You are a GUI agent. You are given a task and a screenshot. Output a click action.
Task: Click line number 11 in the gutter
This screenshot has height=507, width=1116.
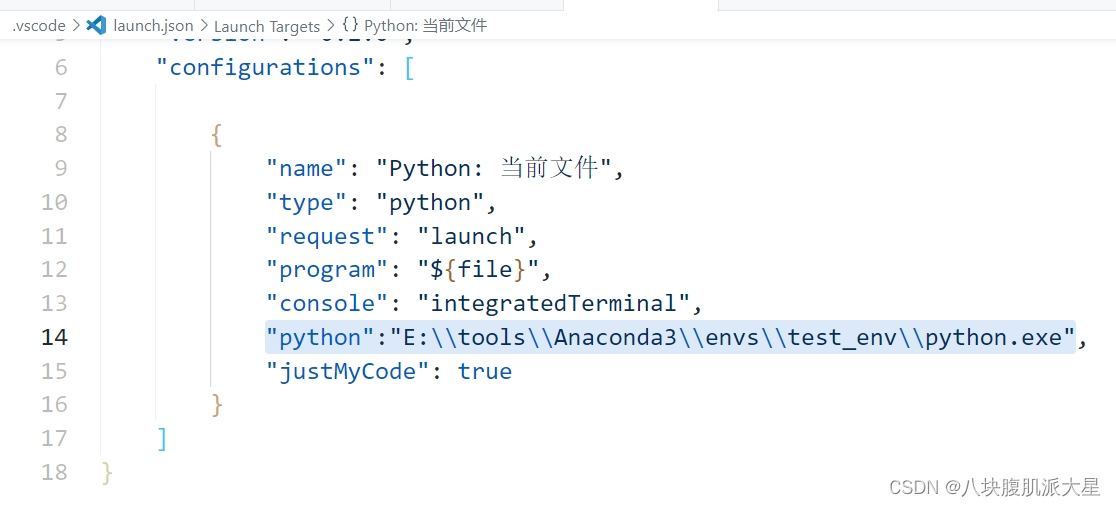point(55,236)
